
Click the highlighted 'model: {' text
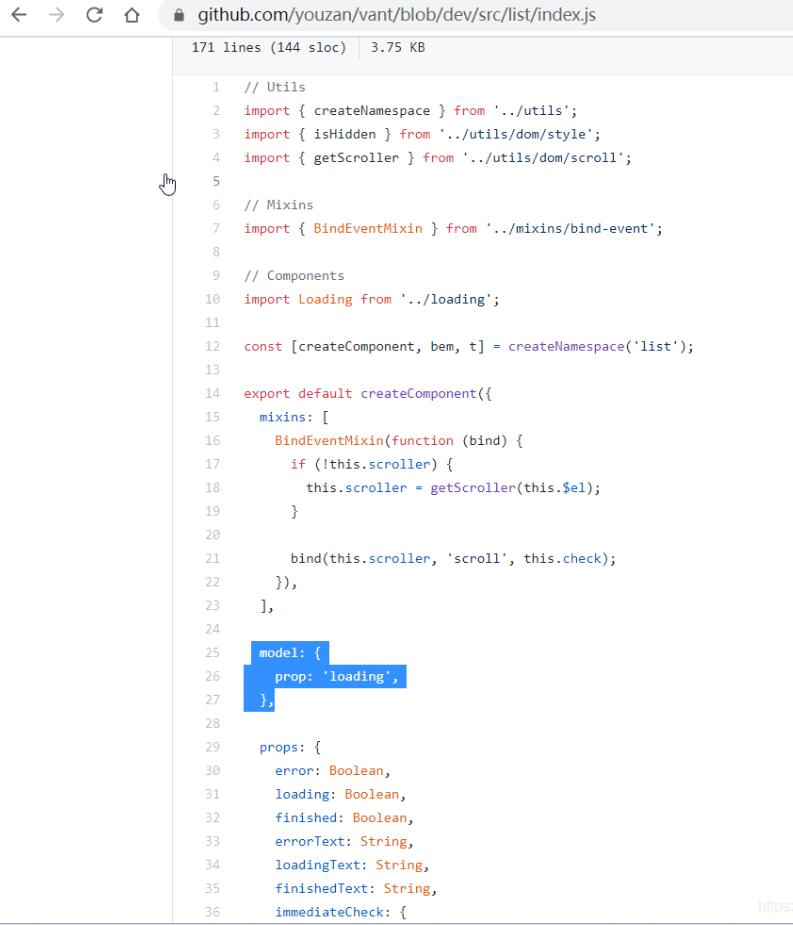coord(290,653)
